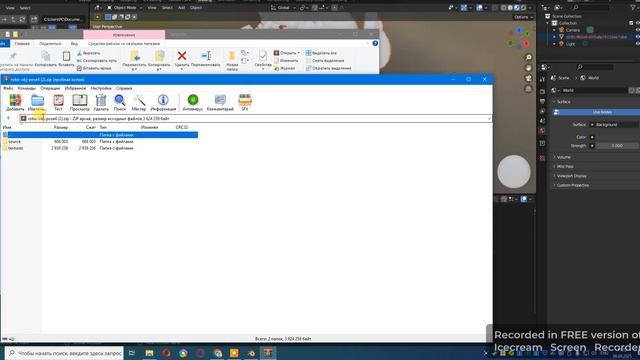Screen dimensions: 640x360
Task: Open the Избранное menu in WinRAR
Action: [x=75, y=88]
